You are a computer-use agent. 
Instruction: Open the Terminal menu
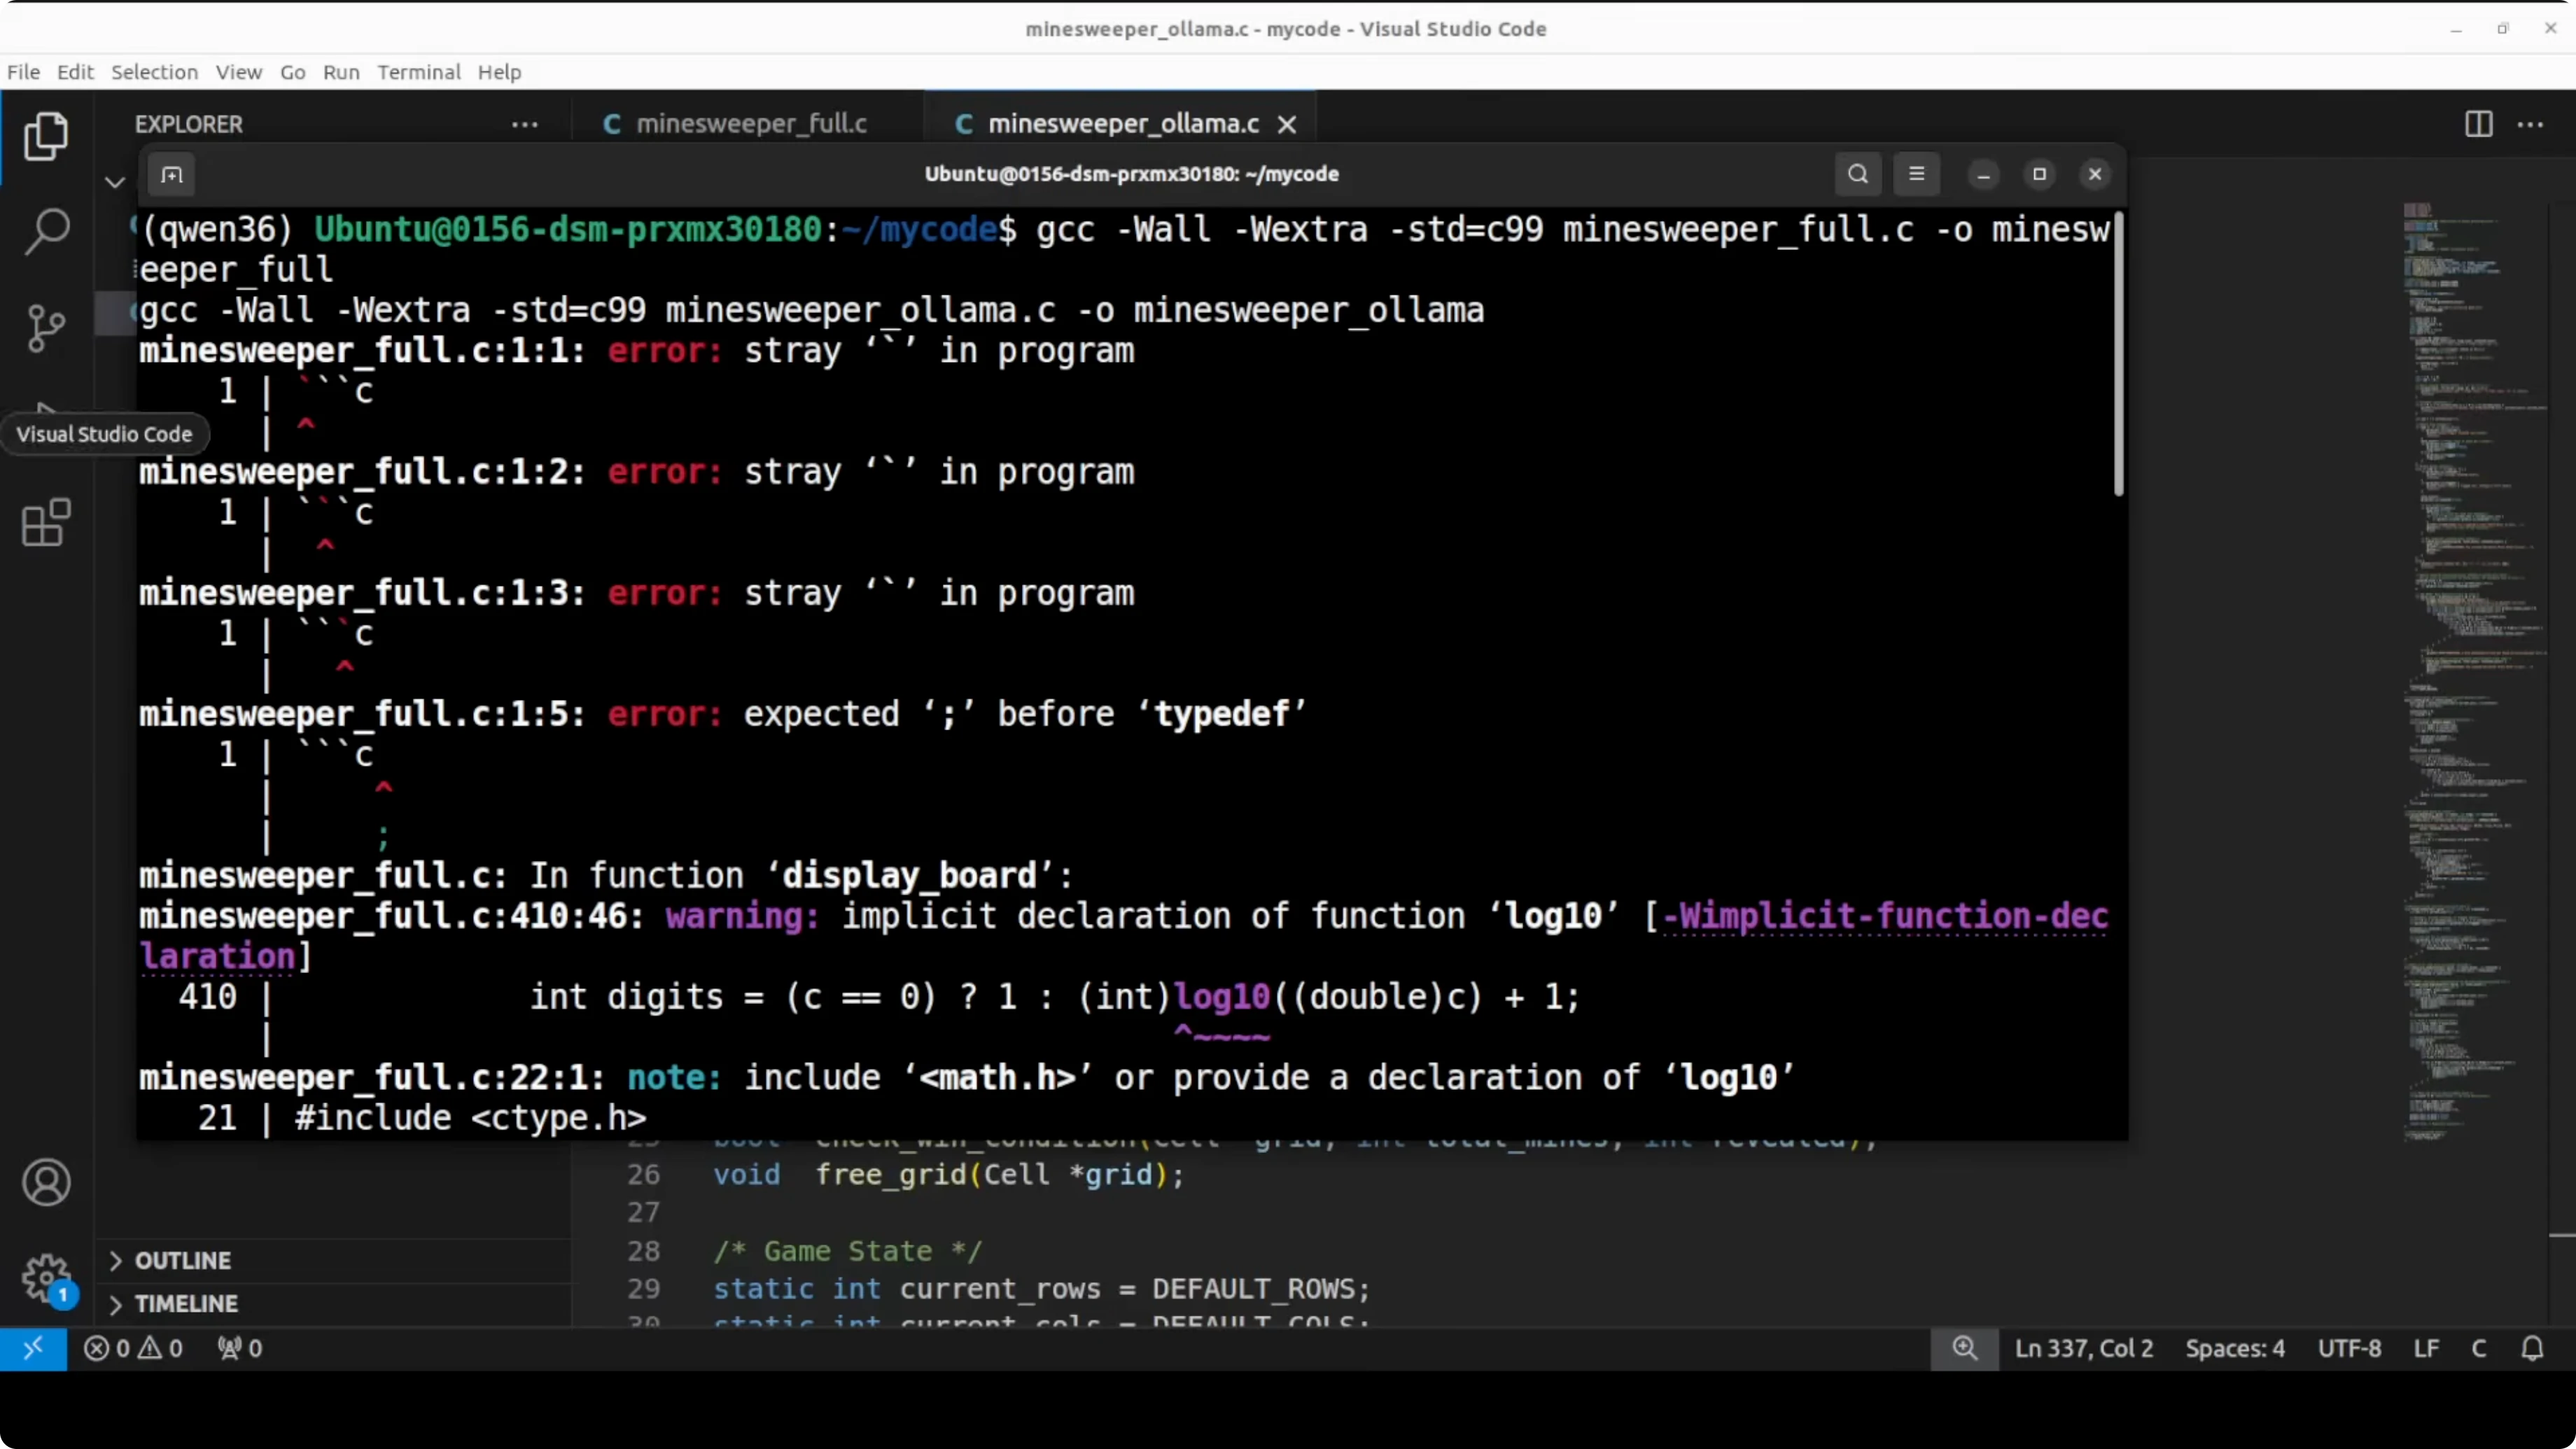point(418,72)
